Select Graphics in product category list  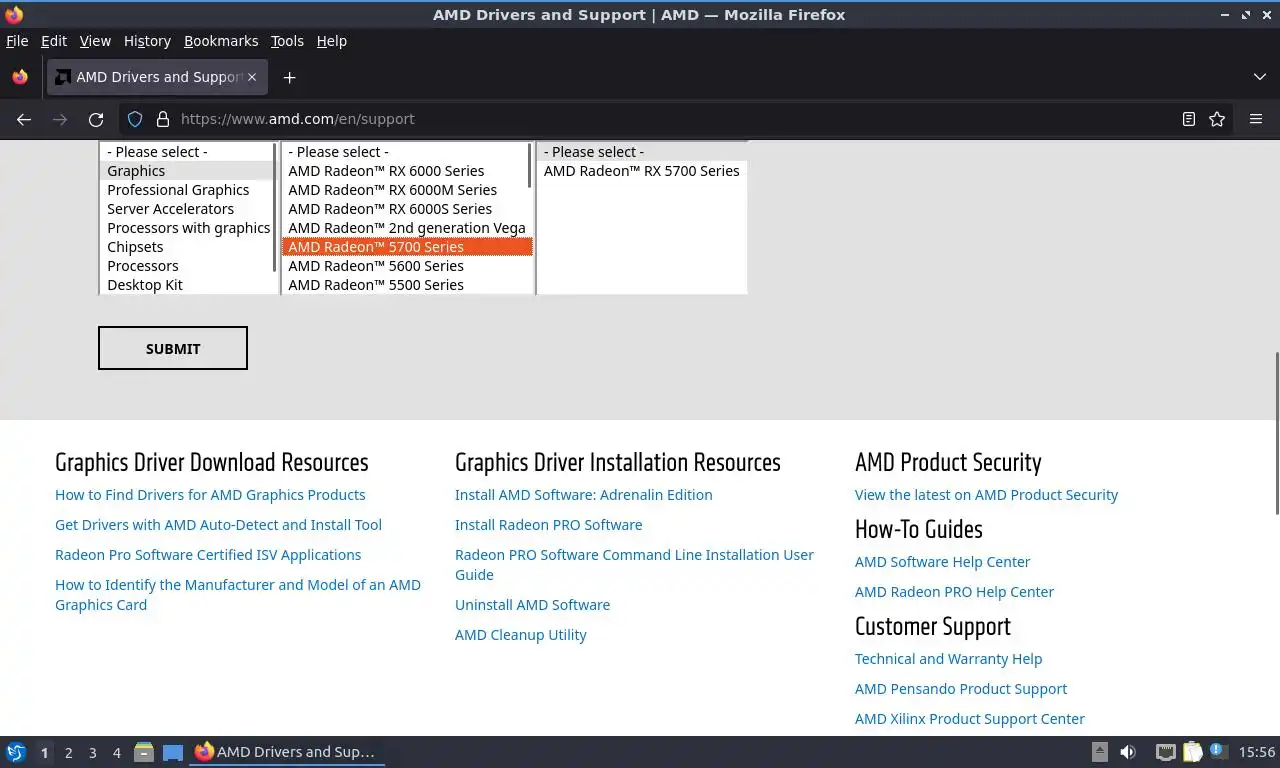[x=188, y=171]
